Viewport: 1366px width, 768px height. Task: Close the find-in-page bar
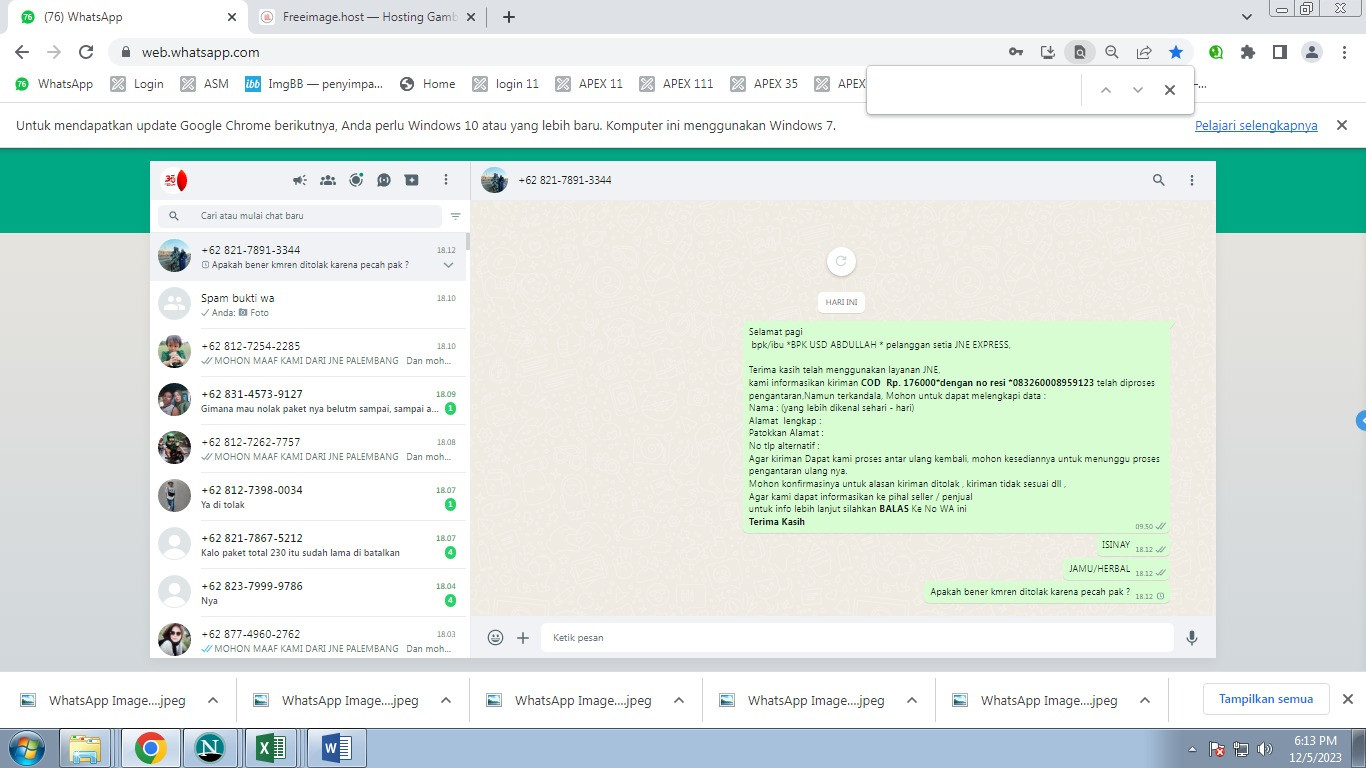coord(1170,90)
